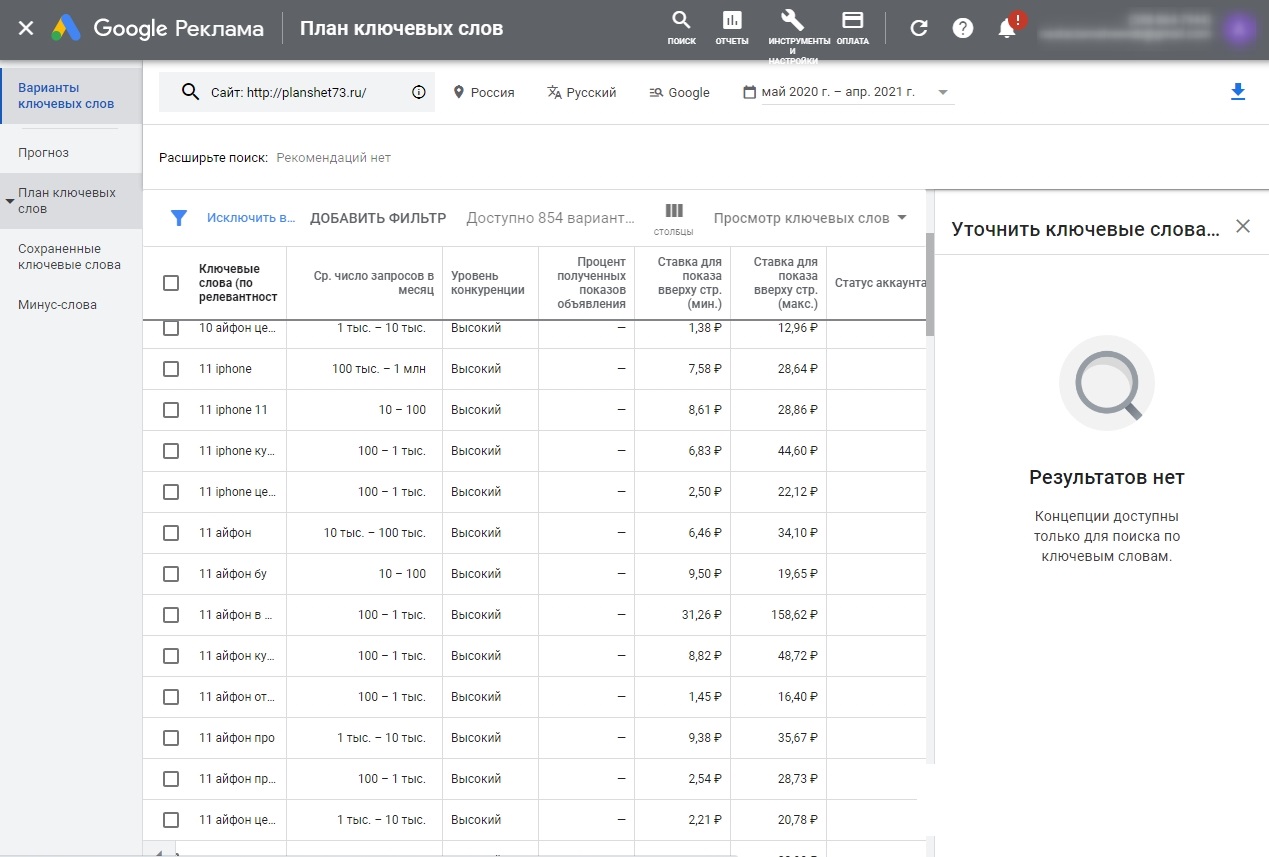Viewport: 1269px width, 857px height.
Task: Sort by Процент полученных показов header
Action: click(589, 283)
